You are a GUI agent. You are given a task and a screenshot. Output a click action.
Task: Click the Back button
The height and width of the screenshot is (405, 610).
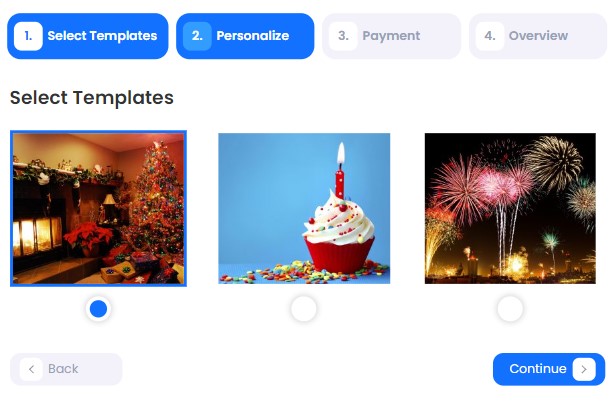pos(66,369)
